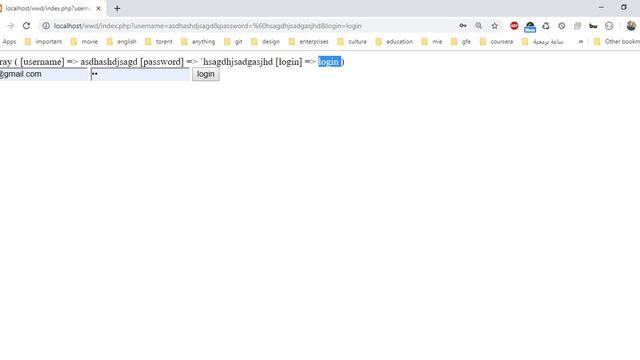The width and height of the screenshot is (640, 360).
Task: Open the education bookmarks folder
Action: click(394, 42)
